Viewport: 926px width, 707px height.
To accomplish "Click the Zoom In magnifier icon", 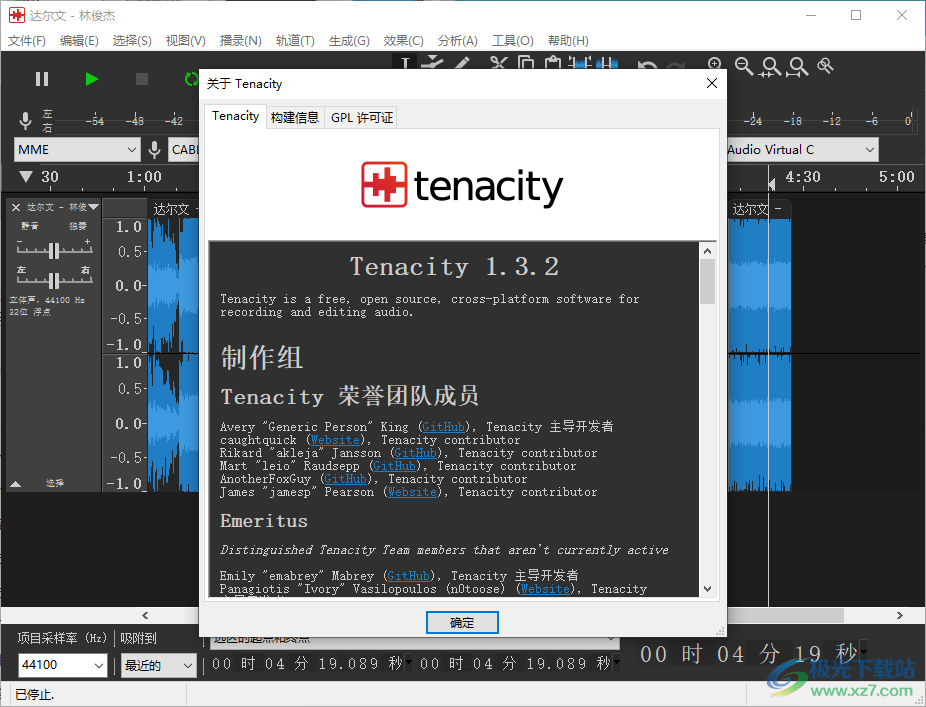I will (715, 65).
